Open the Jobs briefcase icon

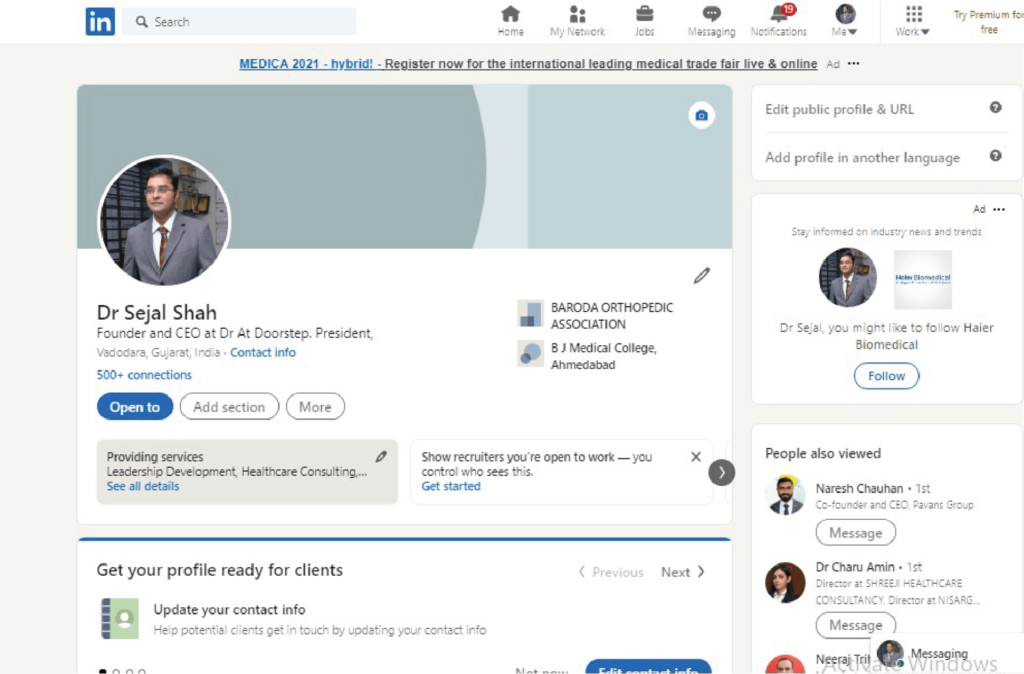click(x=645, y=21)
